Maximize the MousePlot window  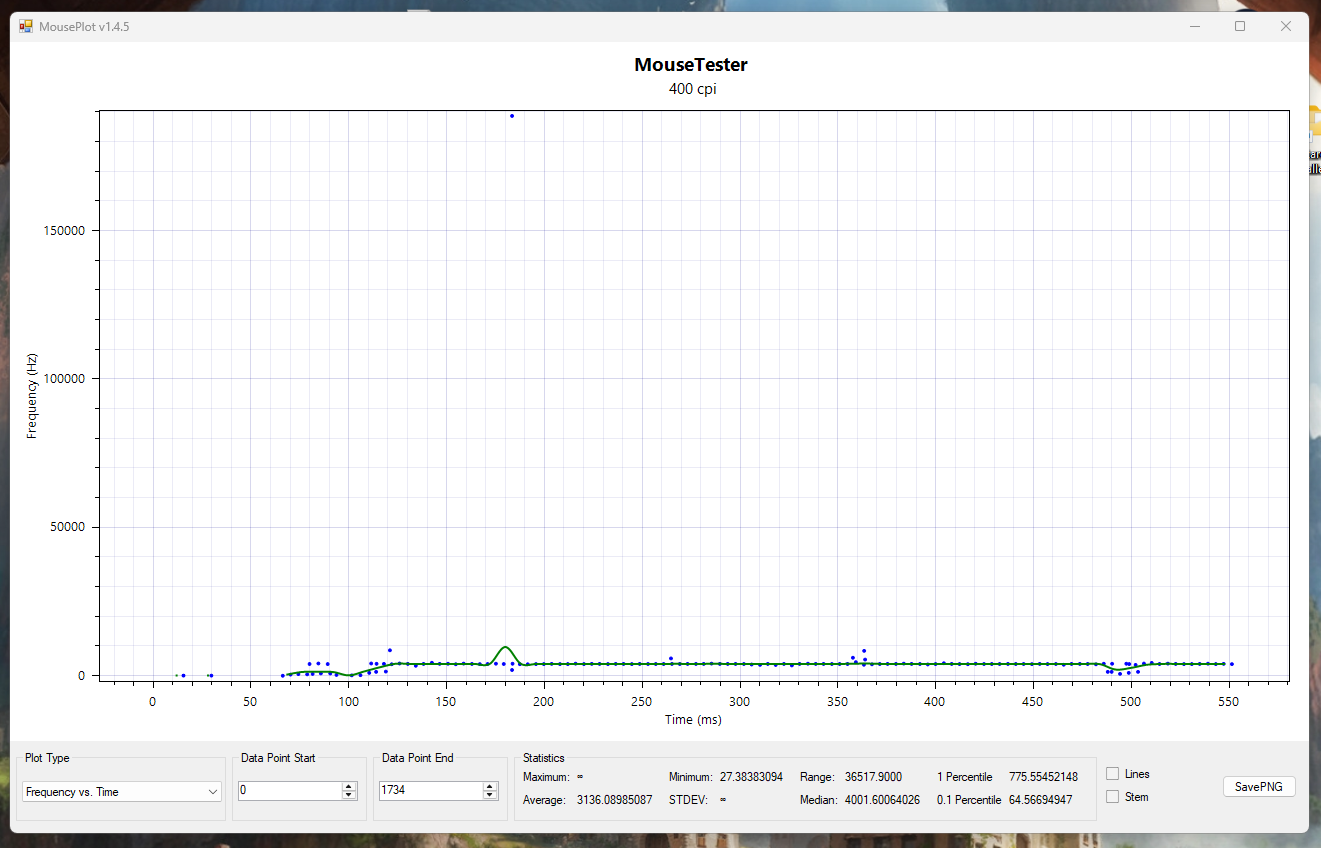(x=1240, y=26)
